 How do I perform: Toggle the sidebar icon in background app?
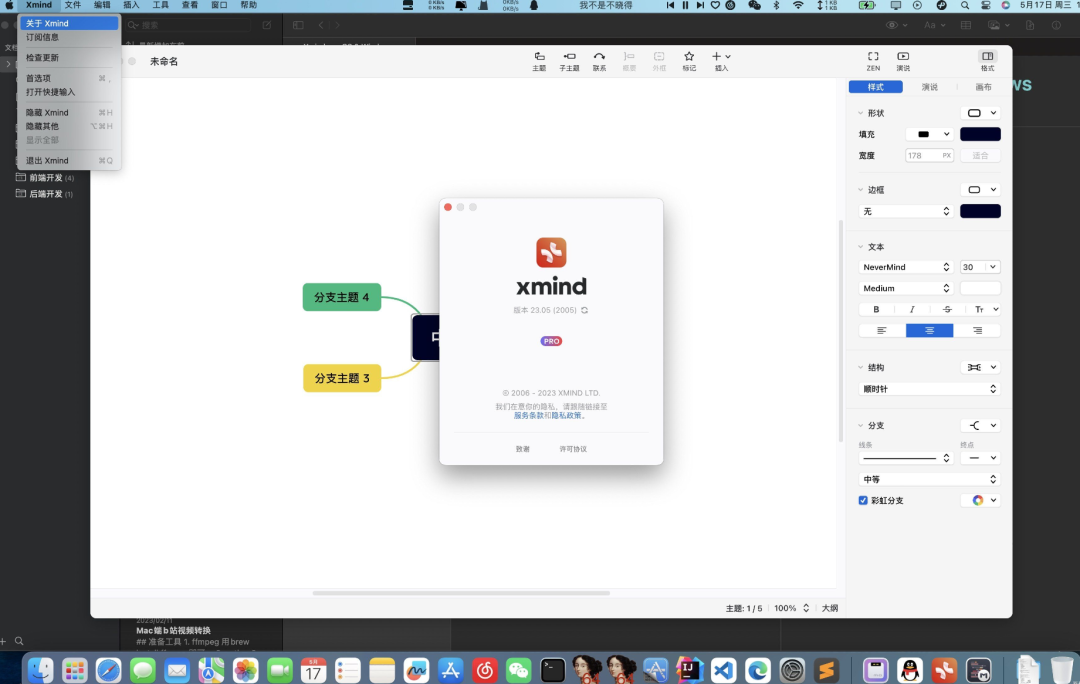point(298,25)
